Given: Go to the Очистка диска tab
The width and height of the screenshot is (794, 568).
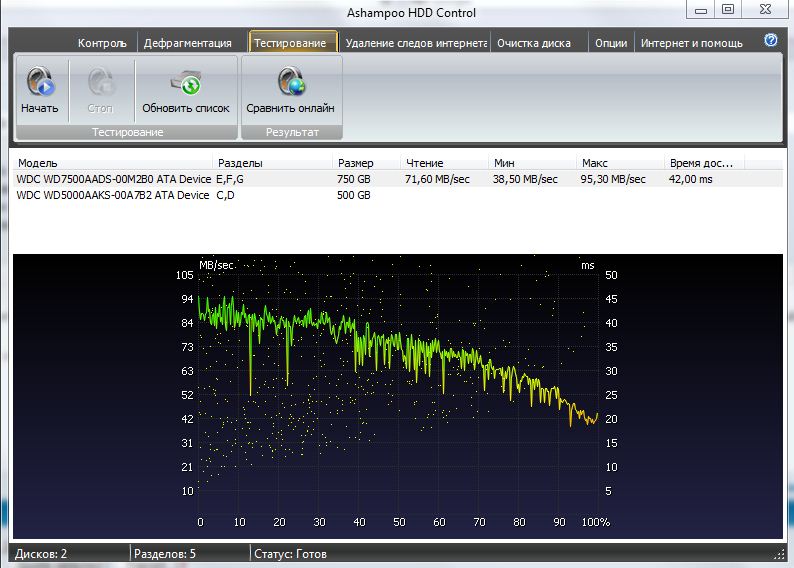Looking at the screenshot, I should (534, 43).
